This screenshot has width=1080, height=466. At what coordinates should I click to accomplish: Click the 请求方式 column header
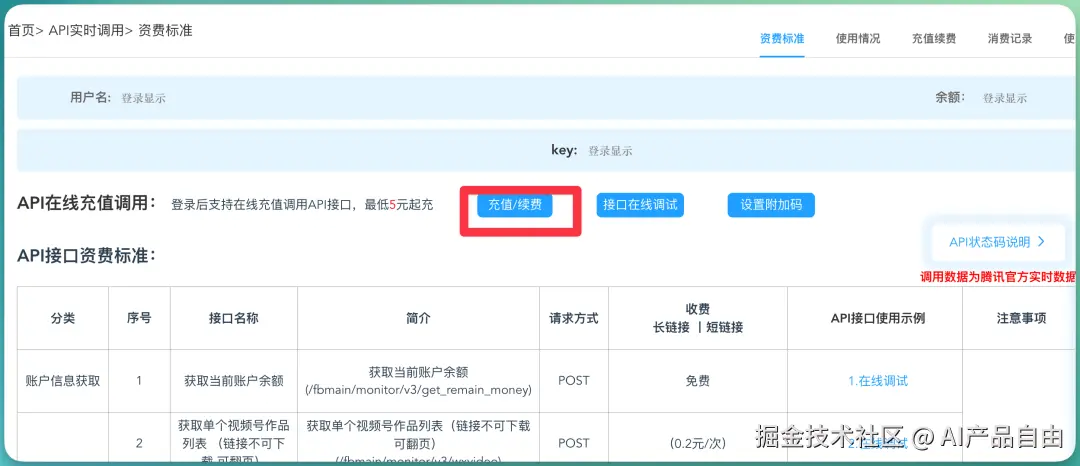pos(574,318)
